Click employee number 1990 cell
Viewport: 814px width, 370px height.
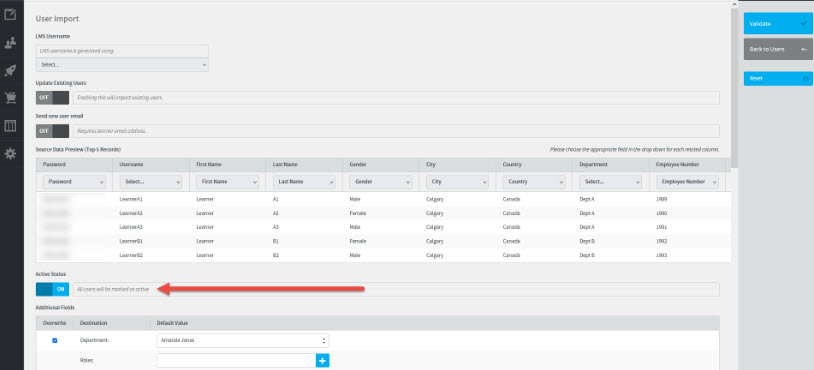click(x=661, y=213)
